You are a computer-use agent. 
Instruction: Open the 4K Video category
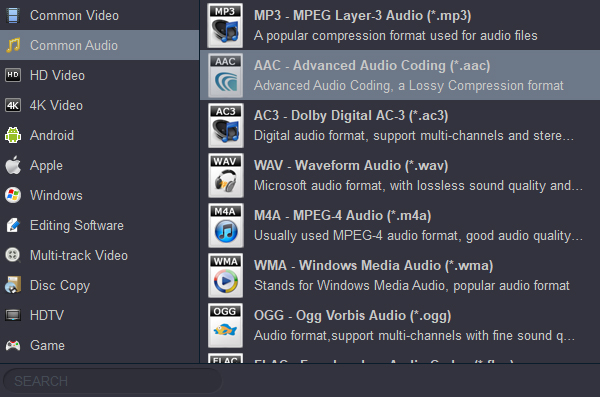pyautogui.click(x=99, y=105)
